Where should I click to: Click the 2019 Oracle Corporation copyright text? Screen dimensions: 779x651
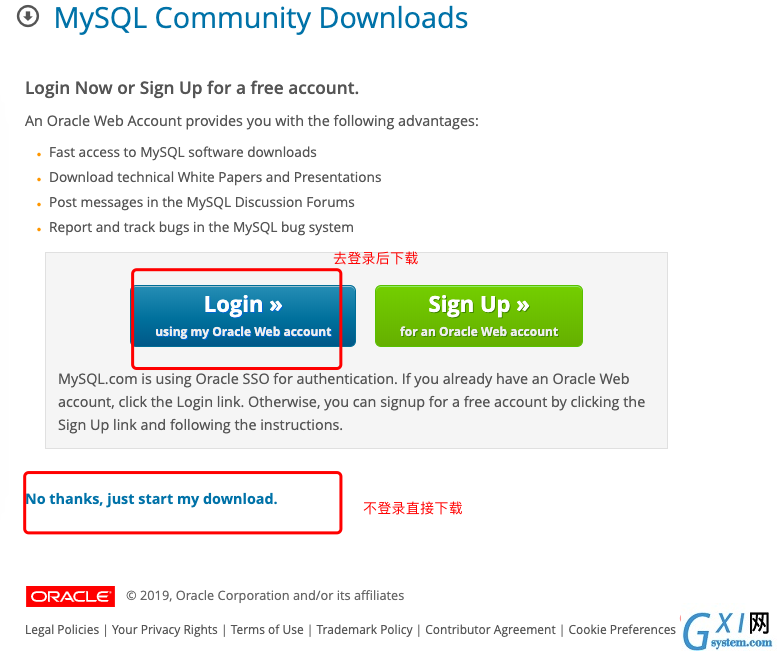tap(265, 595)
